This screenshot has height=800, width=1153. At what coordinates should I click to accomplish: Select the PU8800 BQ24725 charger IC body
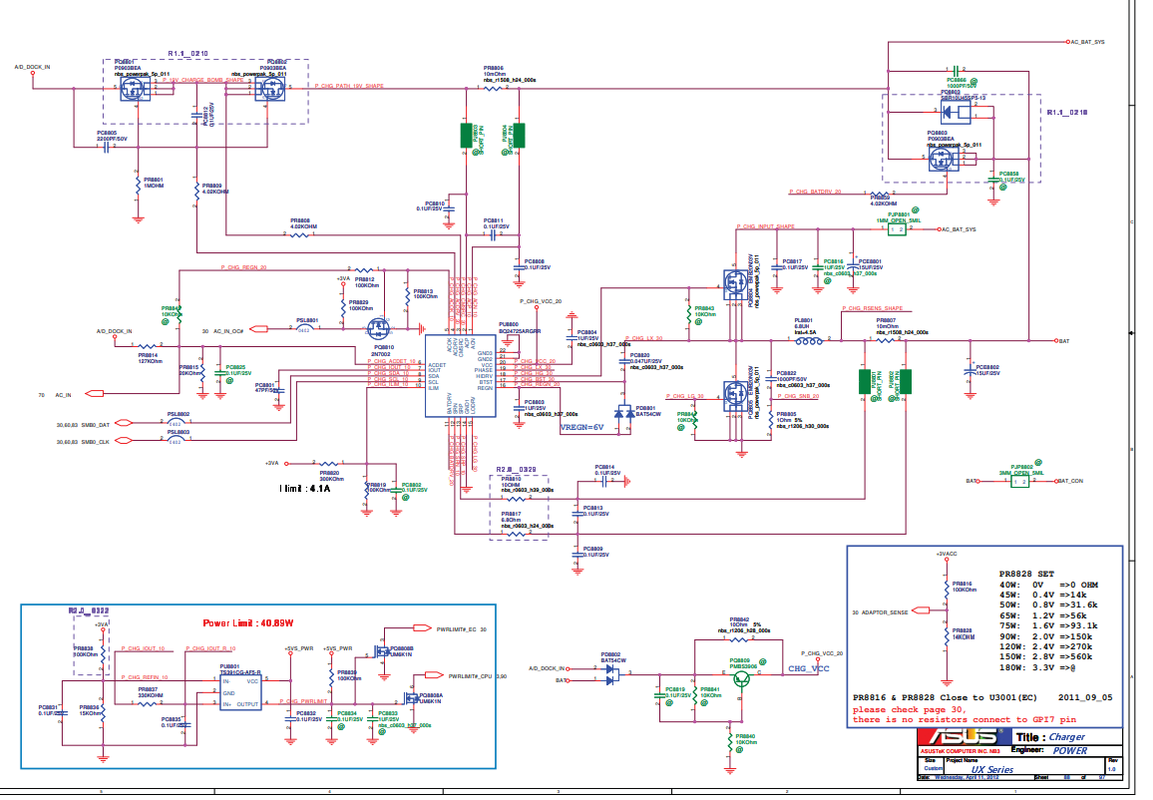pos(460,376)
